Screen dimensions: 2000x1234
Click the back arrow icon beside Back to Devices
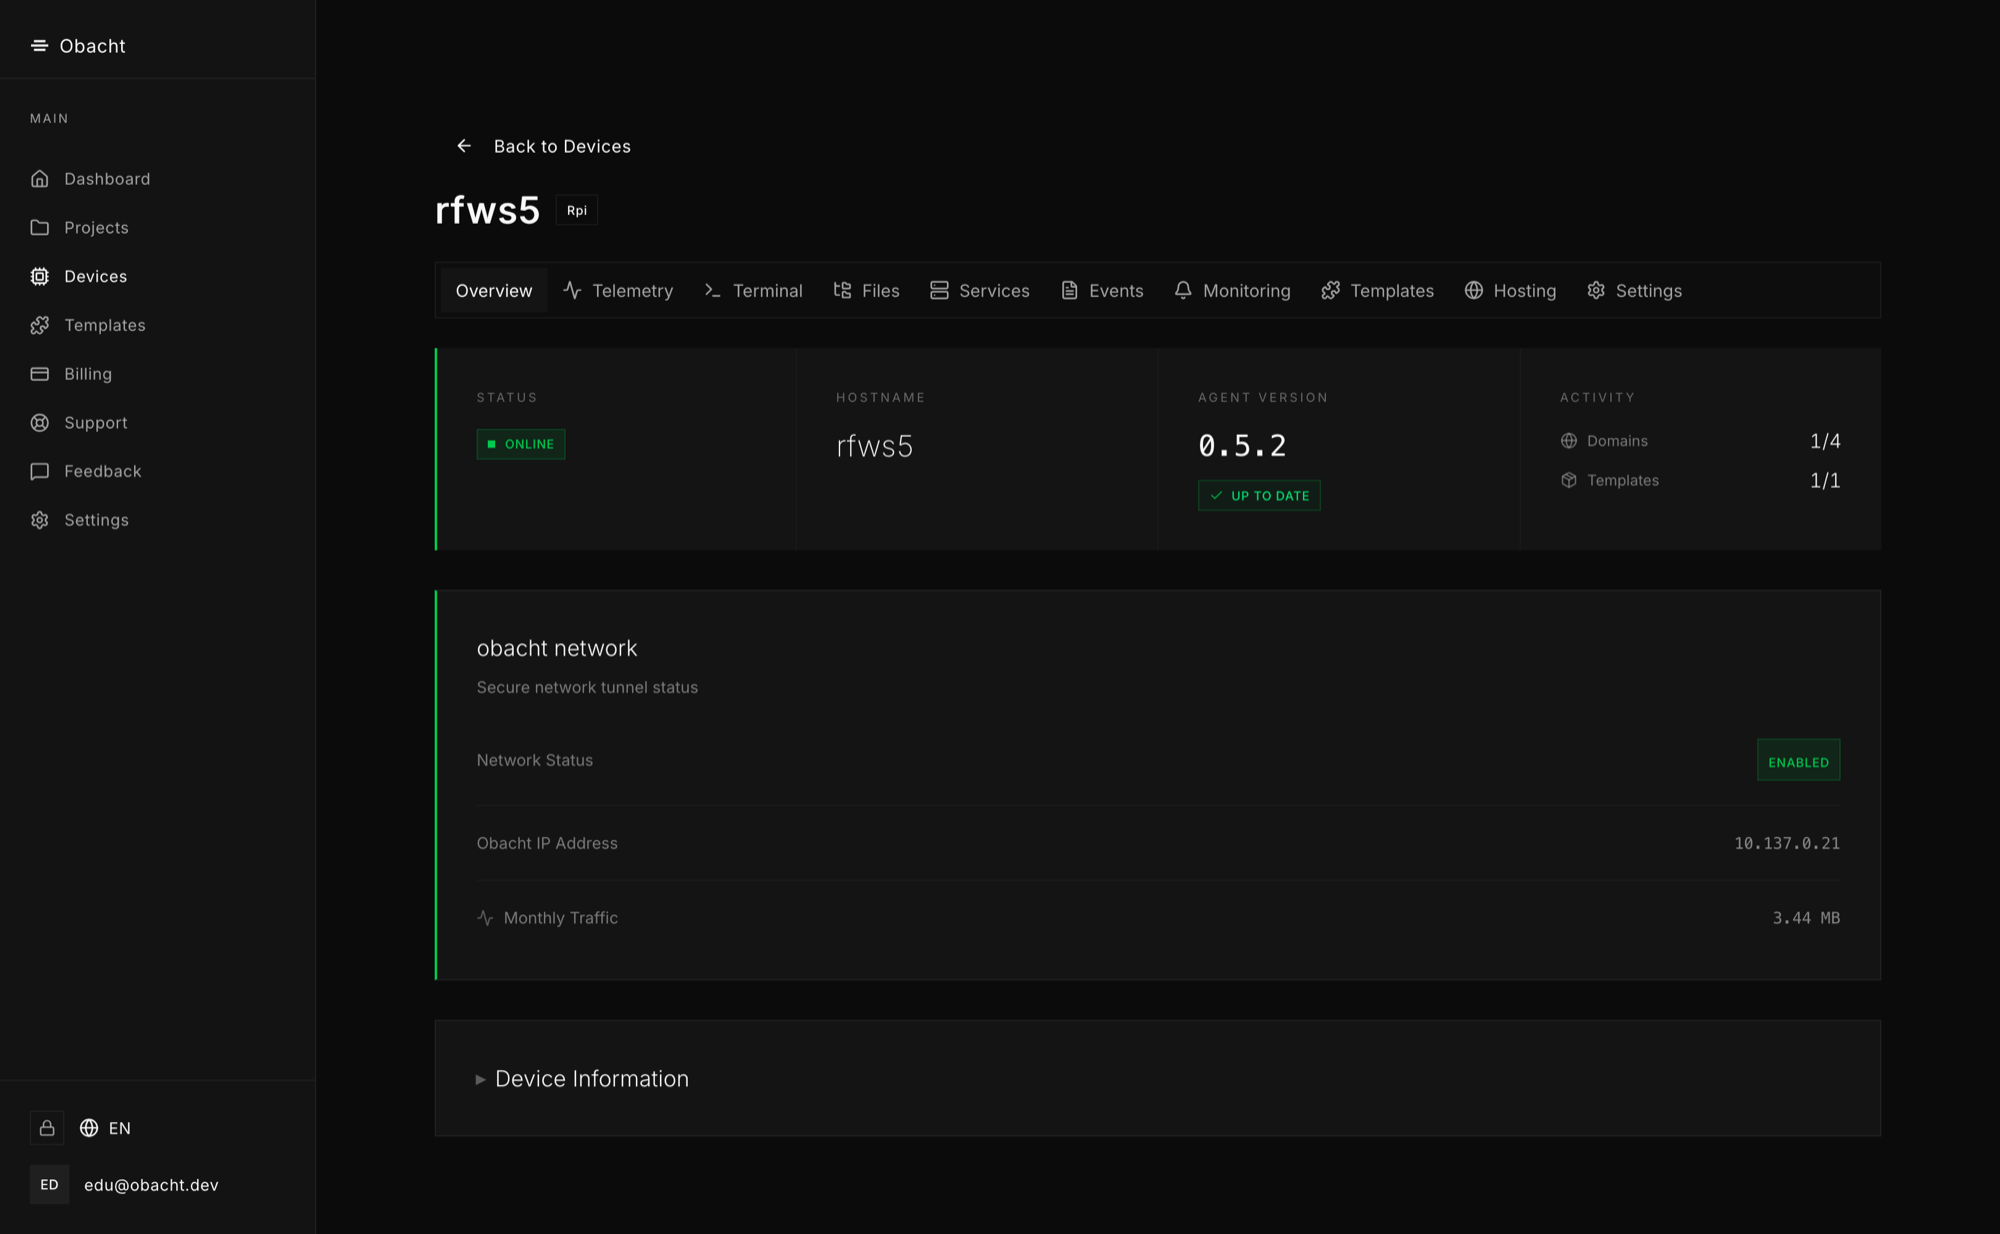[464, 146]
